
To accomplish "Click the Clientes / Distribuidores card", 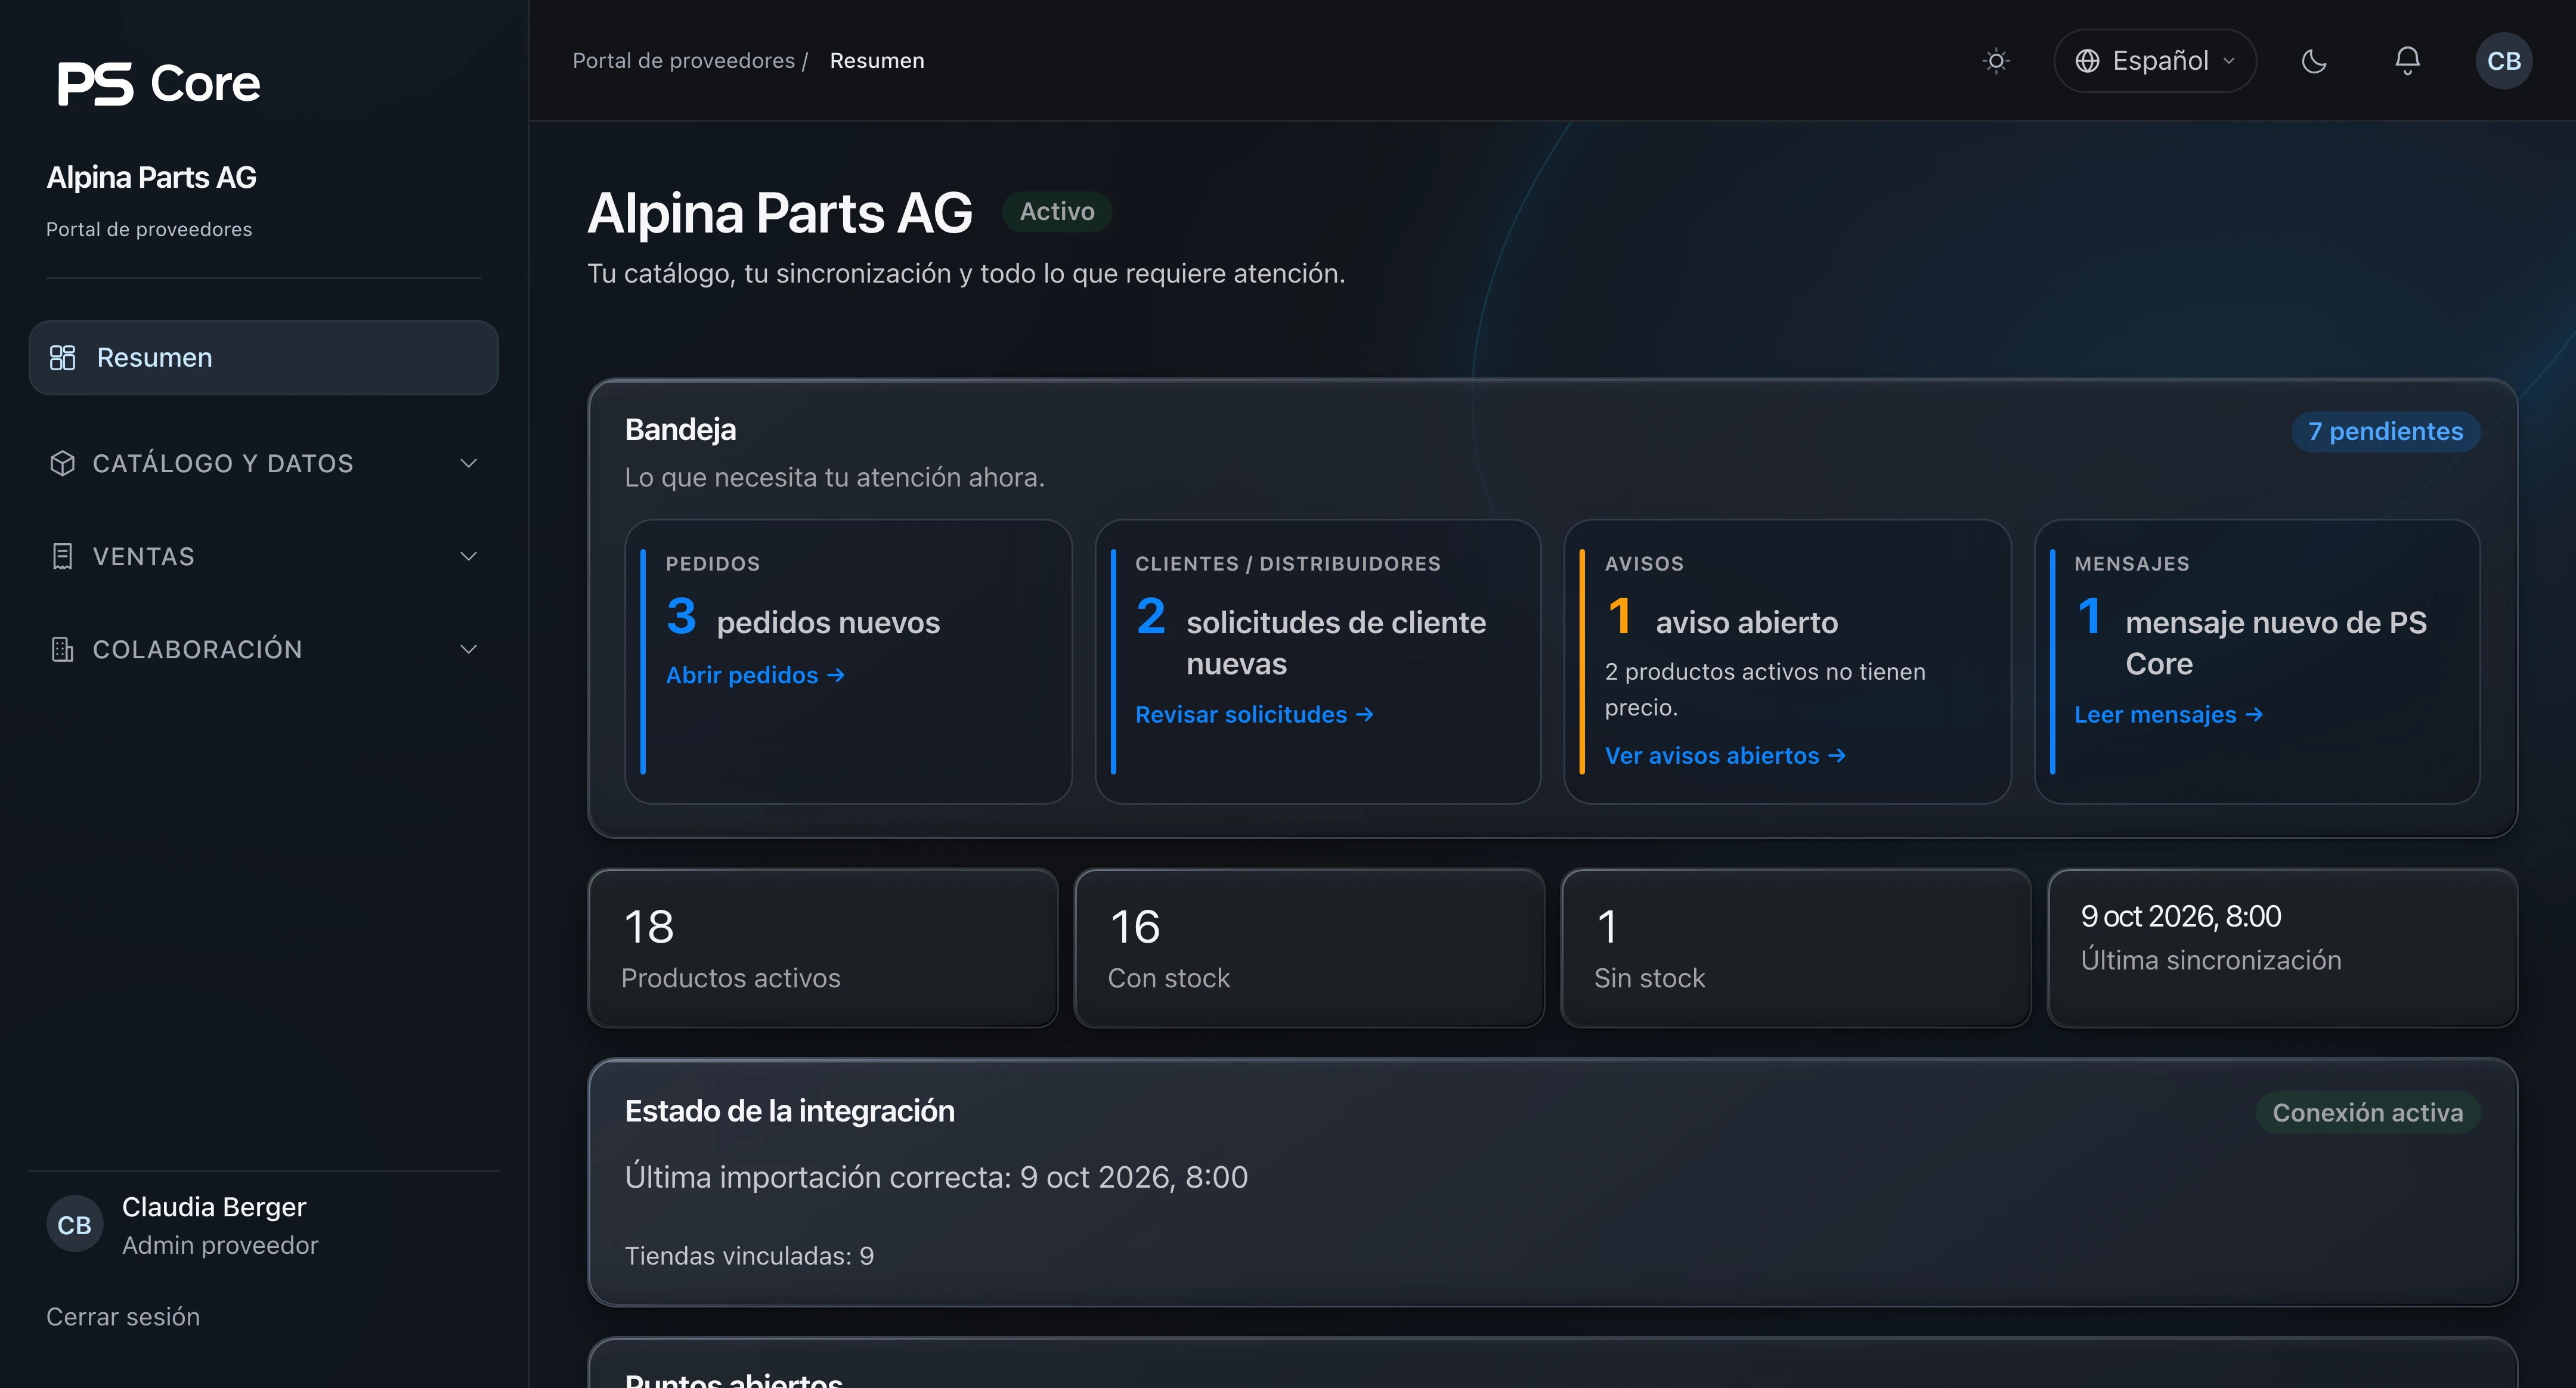I will [1318, 661].
